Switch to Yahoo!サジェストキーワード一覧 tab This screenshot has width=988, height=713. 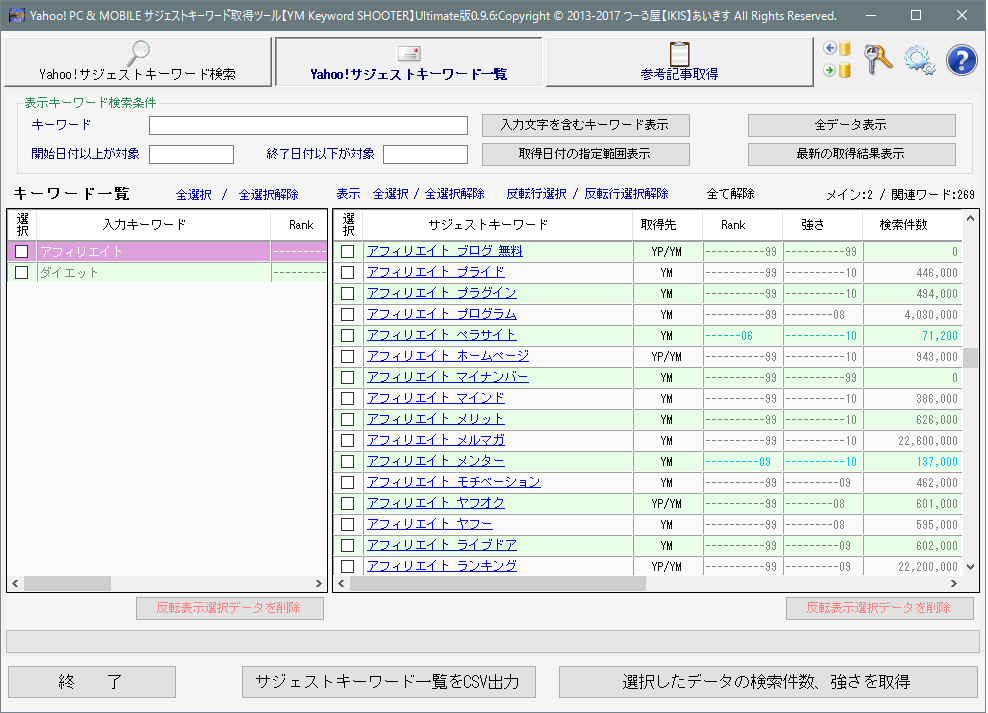pyautogui.click(x=408, y=62)
